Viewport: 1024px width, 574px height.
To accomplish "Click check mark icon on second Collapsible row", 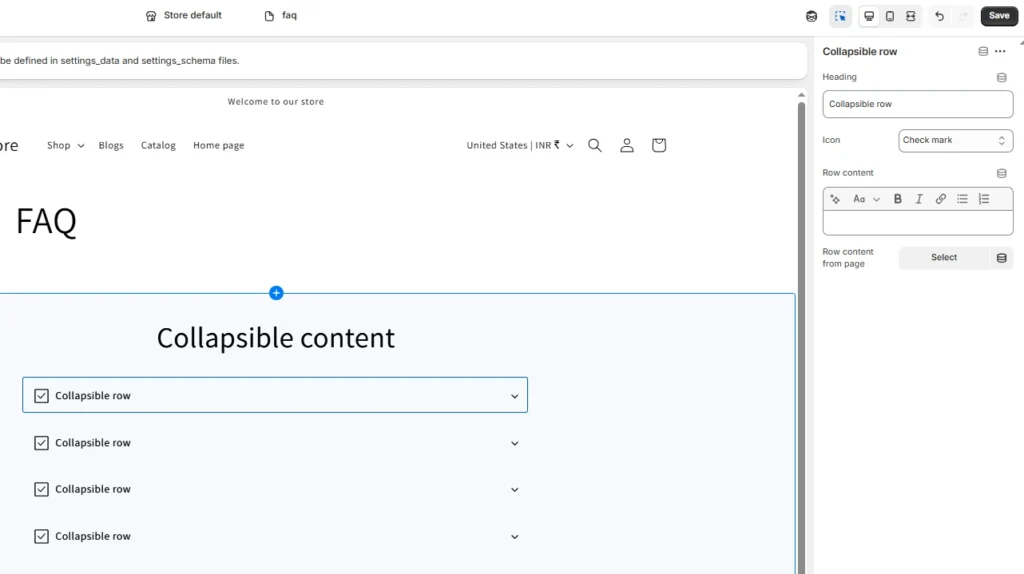I will [x=41, y=443].
